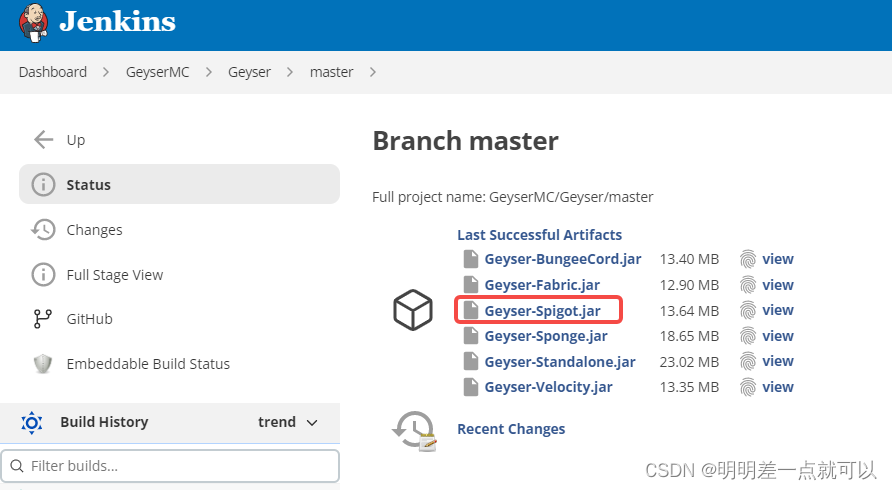Screen dimensions: 892x490
Task: Click the Changes history clock icon
Action: pyautogui.click(x=43, y=230)
